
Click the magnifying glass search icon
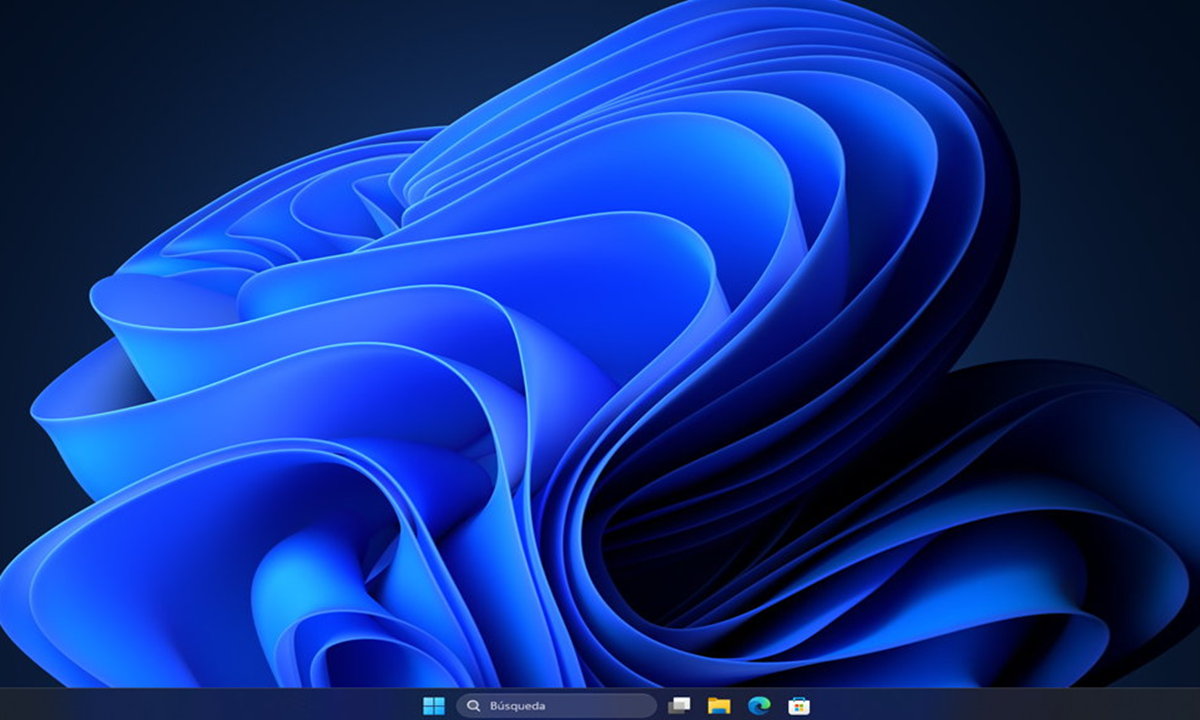tap(474, 706)
